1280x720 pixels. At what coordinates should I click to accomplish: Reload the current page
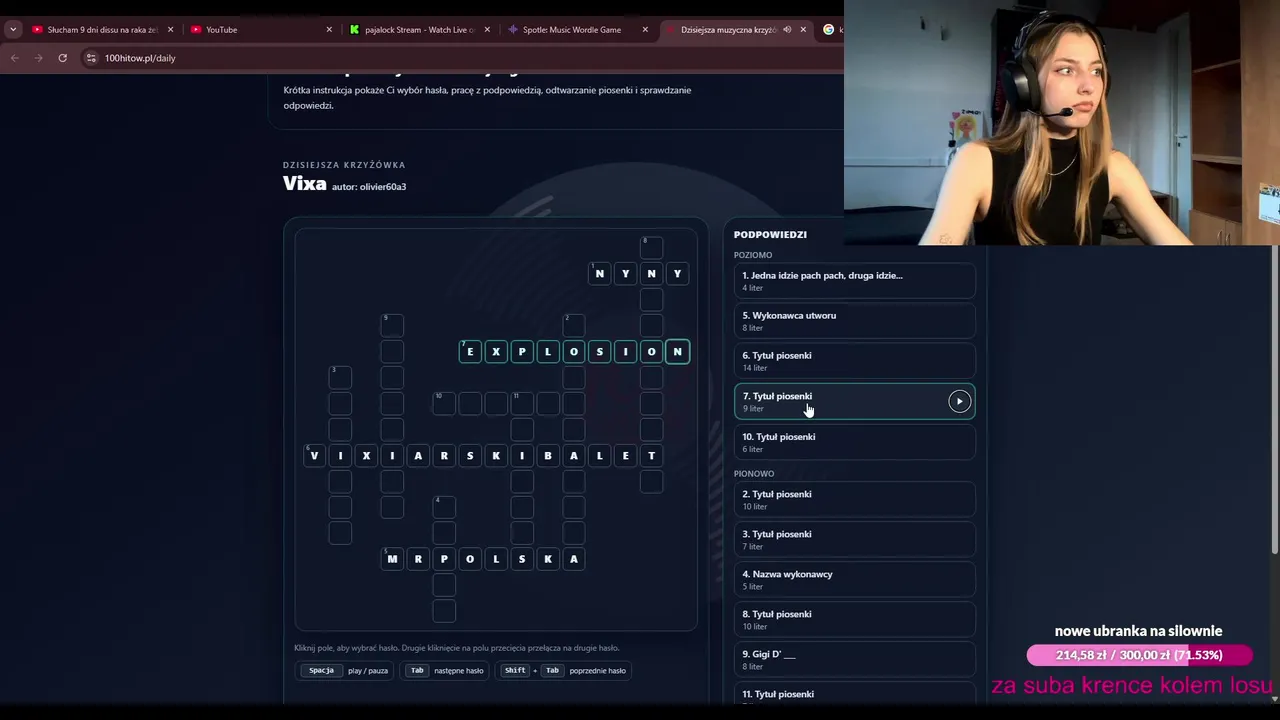point(62,58)
